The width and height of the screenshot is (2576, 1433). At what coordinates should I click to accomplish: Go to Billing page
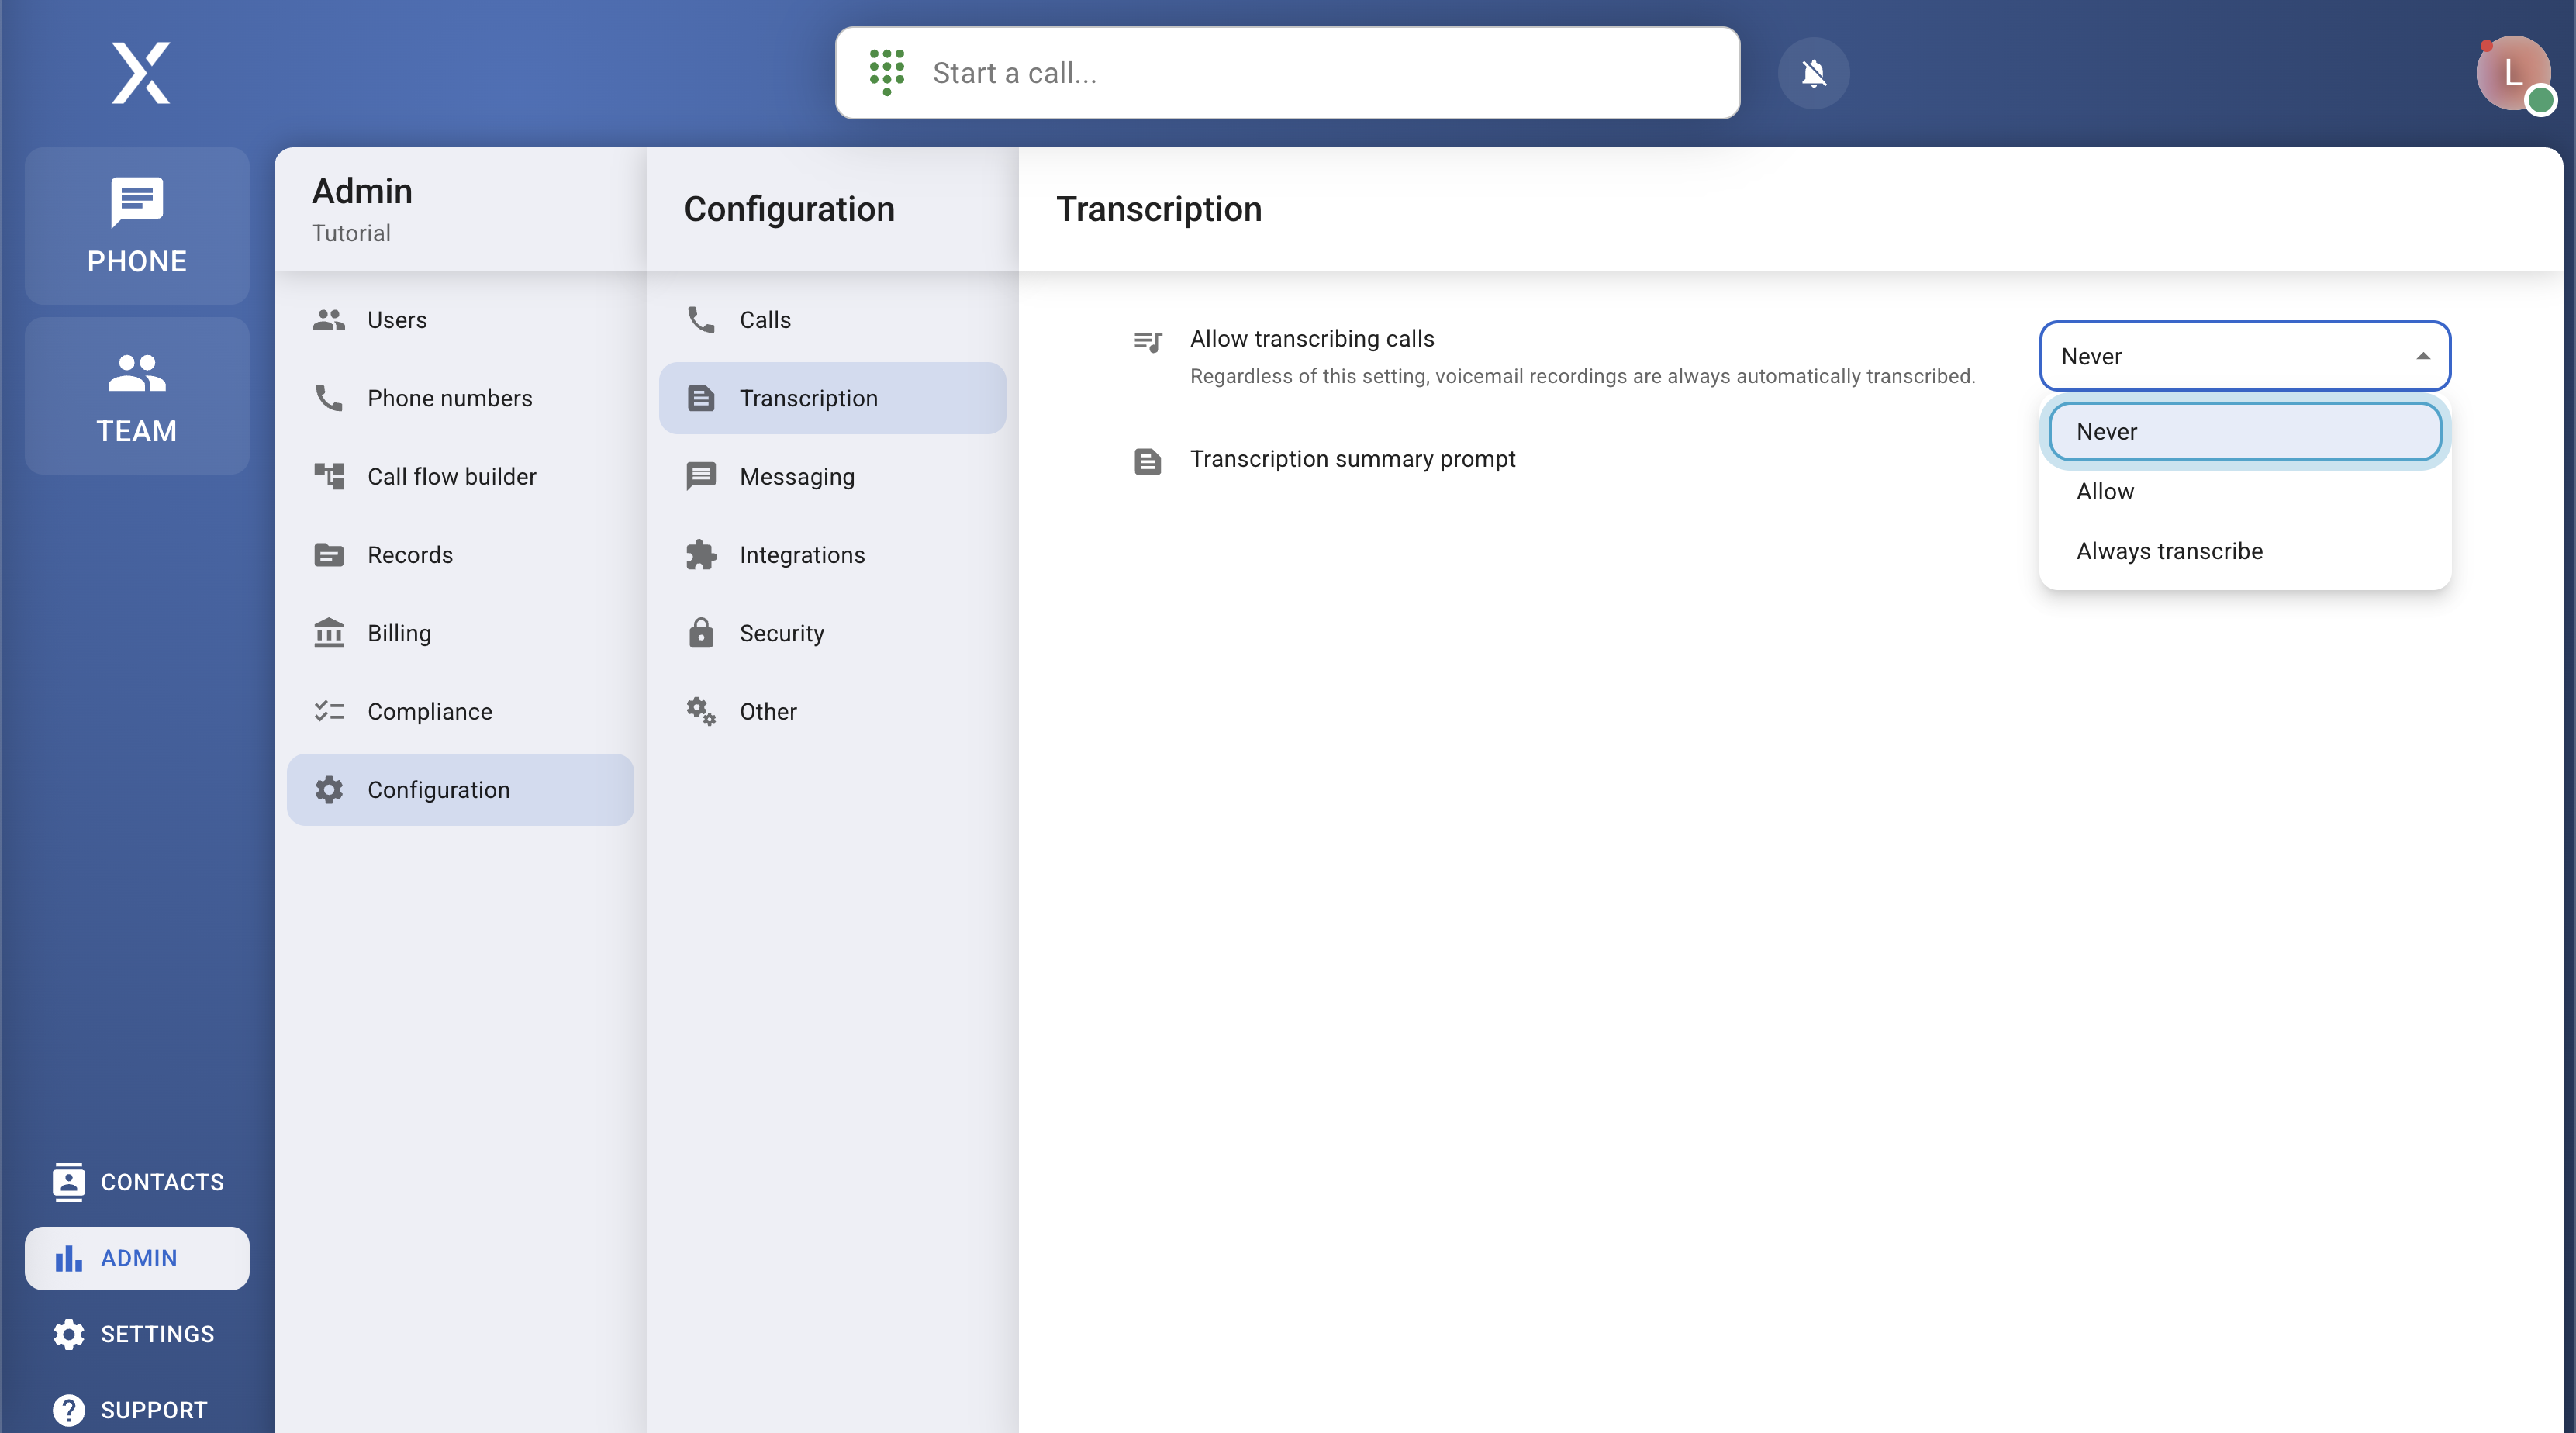pos(398,633)
